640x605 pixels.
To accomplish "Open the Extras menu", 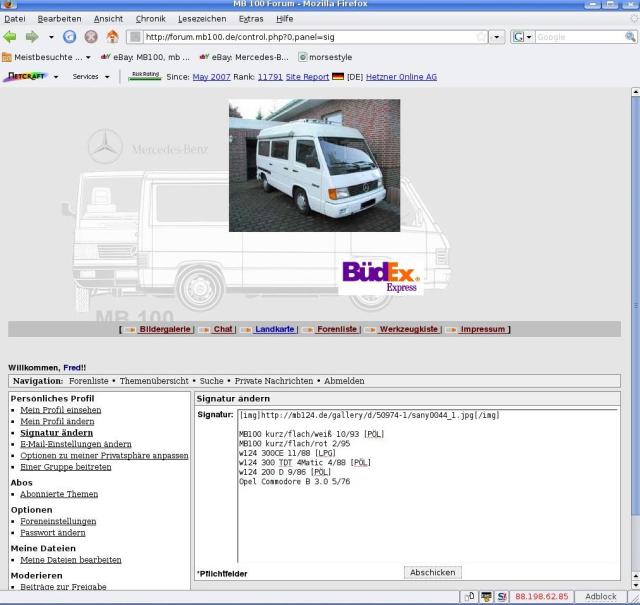I will tap(251, 19).
